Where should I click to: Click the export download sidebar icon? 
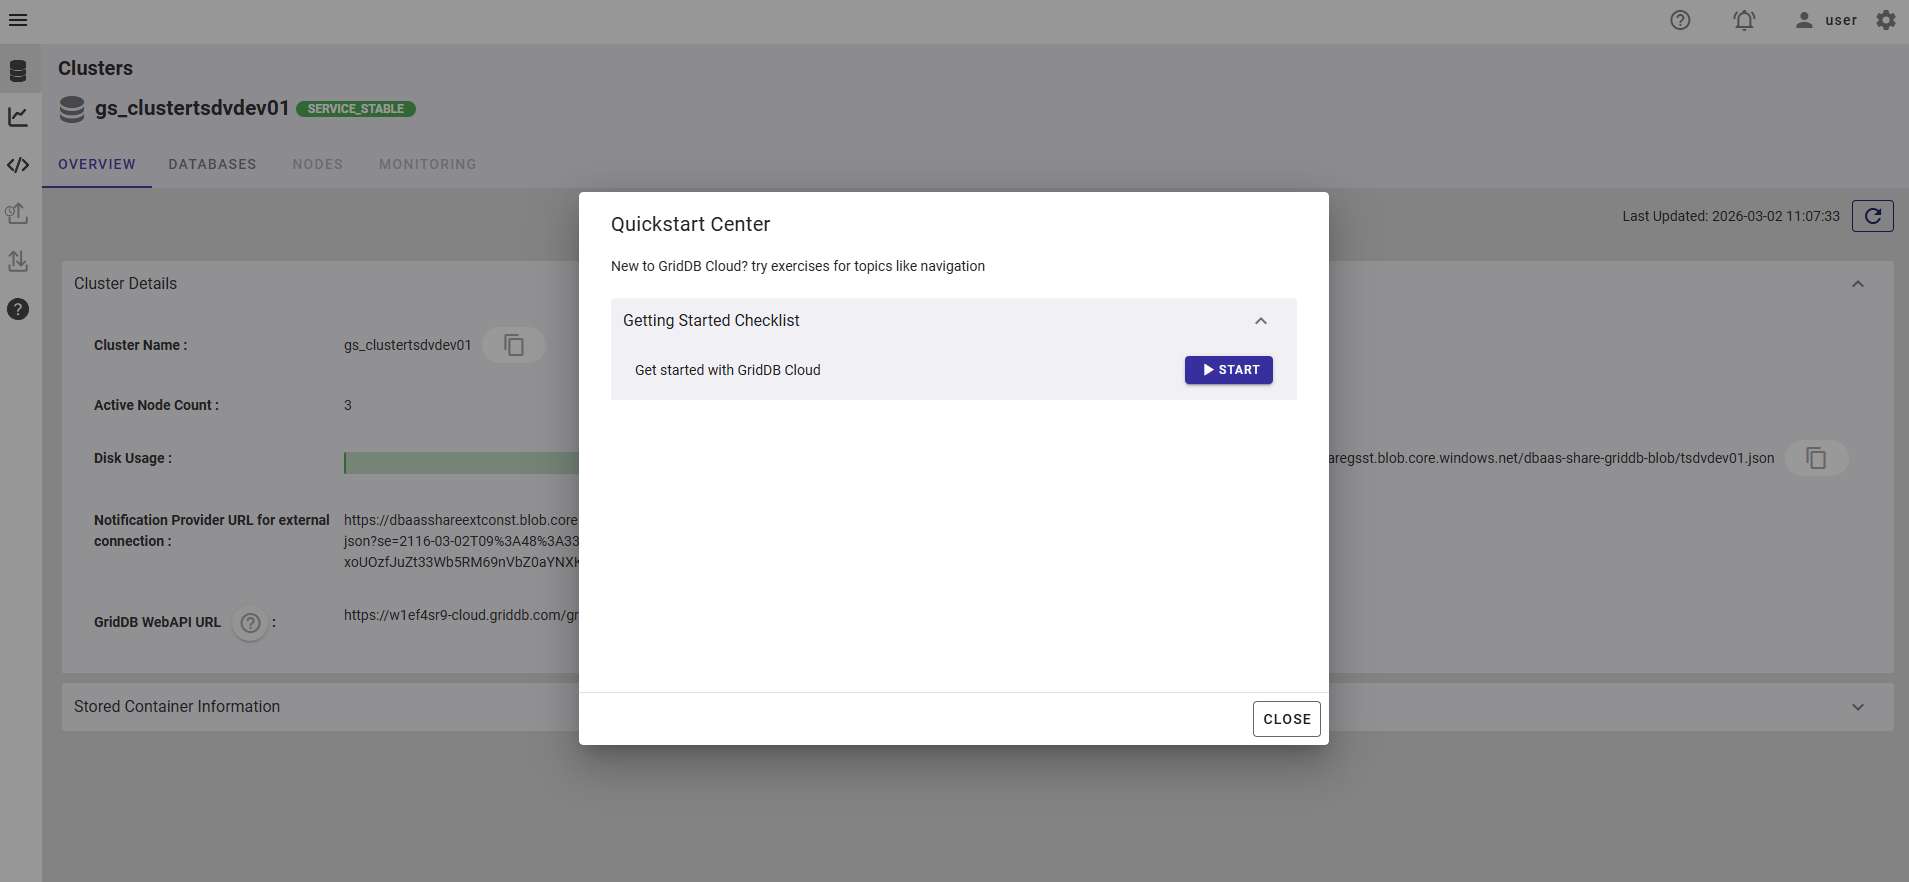(17, 261)
